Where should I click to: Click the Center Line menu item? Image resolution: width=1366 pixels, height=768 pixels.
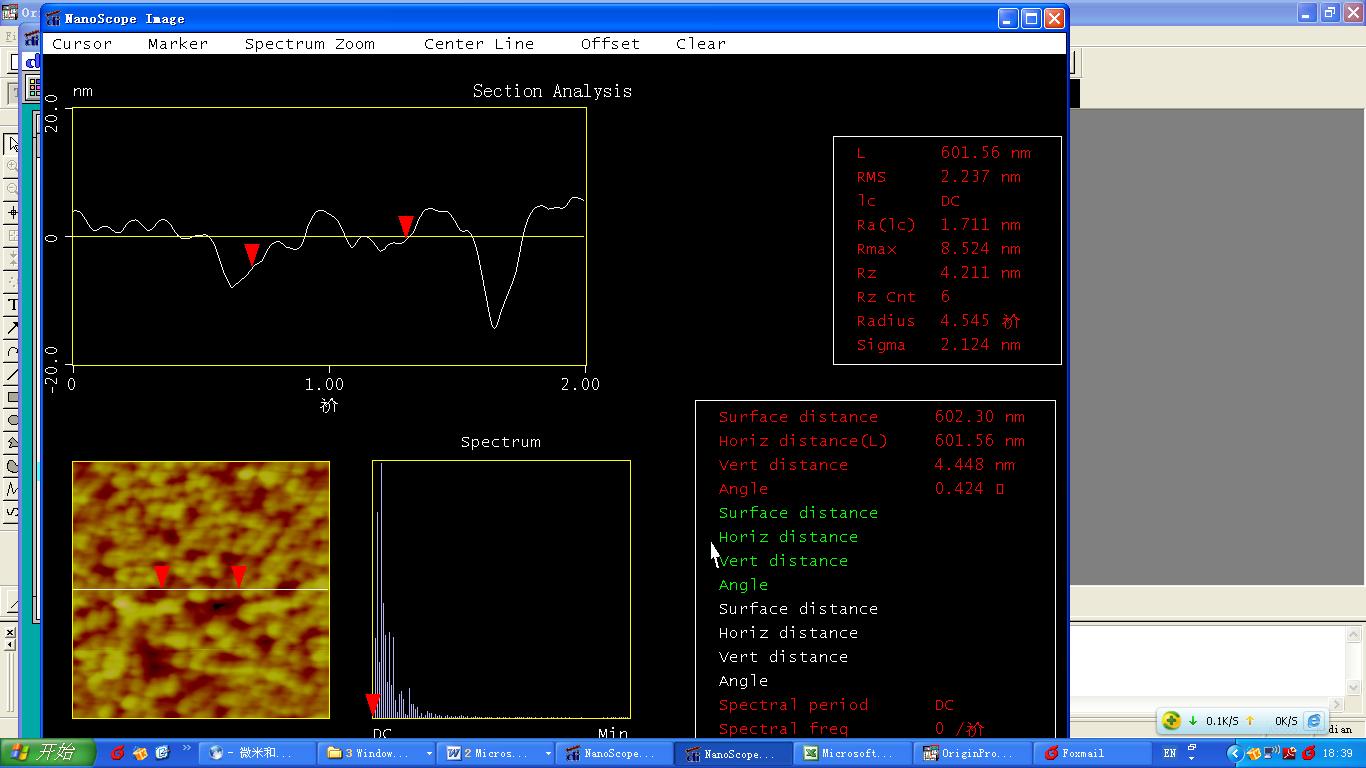tap(478, 44)
